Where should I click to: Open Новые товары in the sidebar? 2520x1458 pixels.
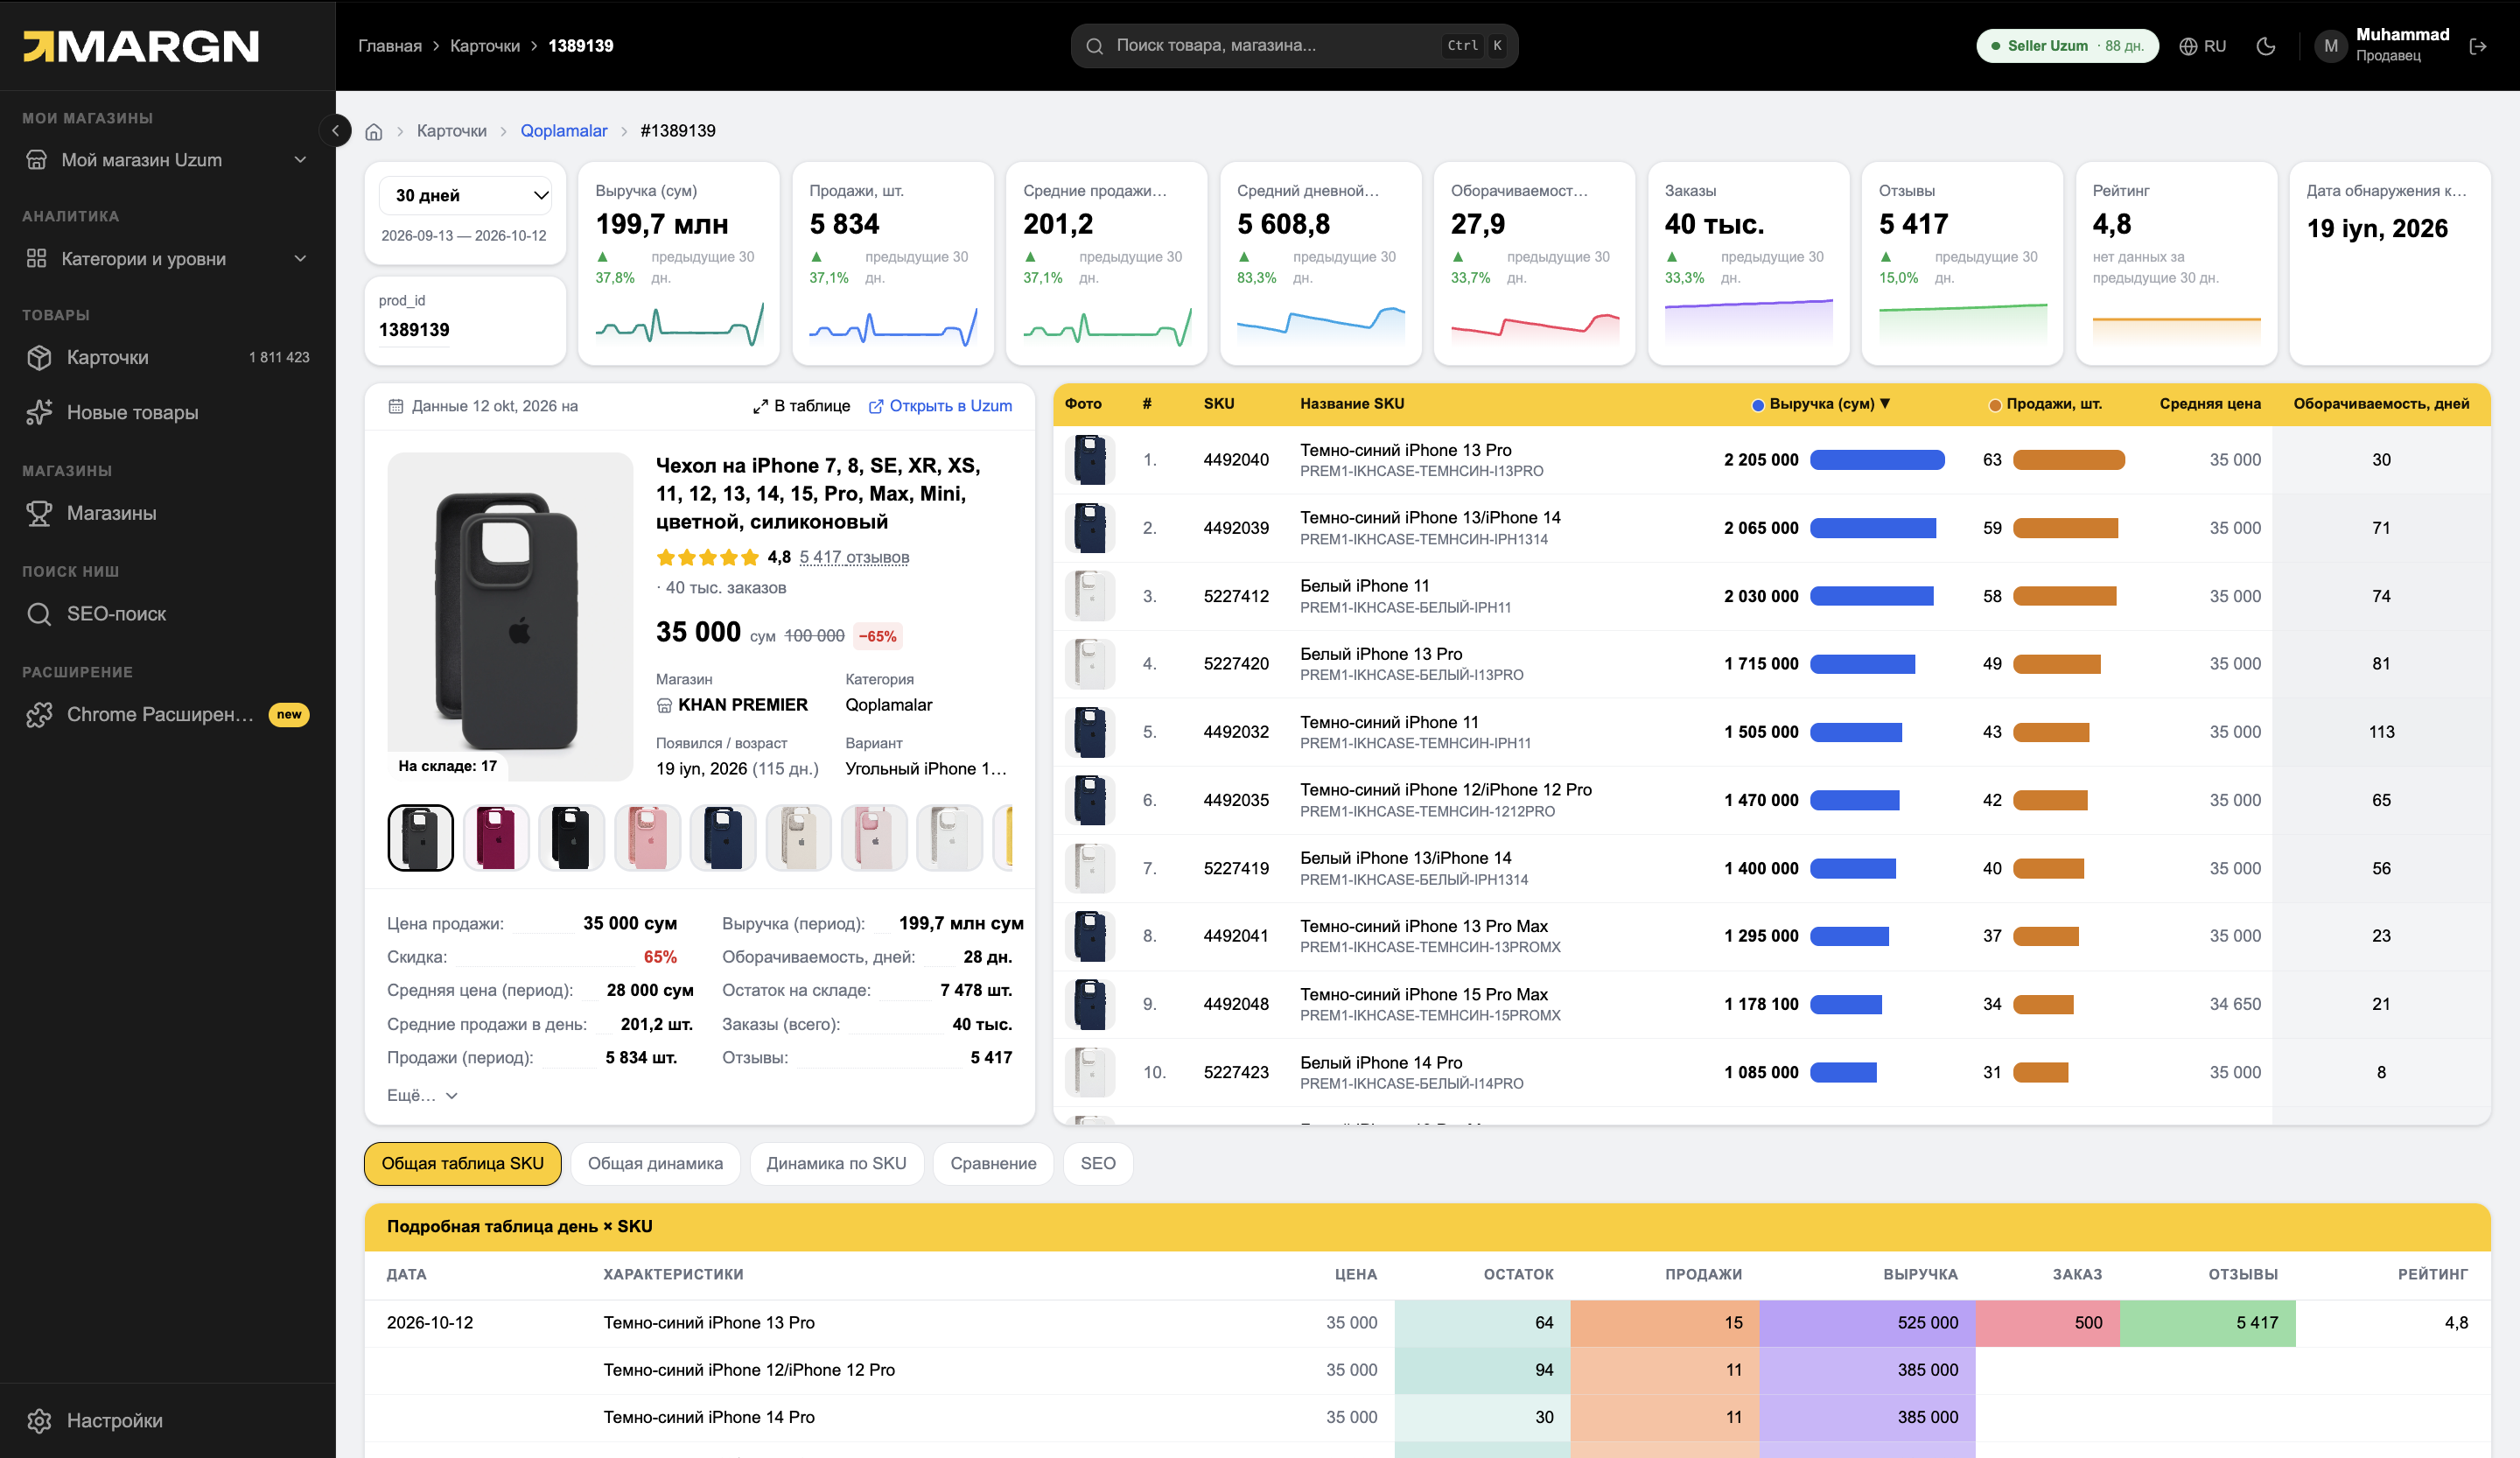[168, 412]
